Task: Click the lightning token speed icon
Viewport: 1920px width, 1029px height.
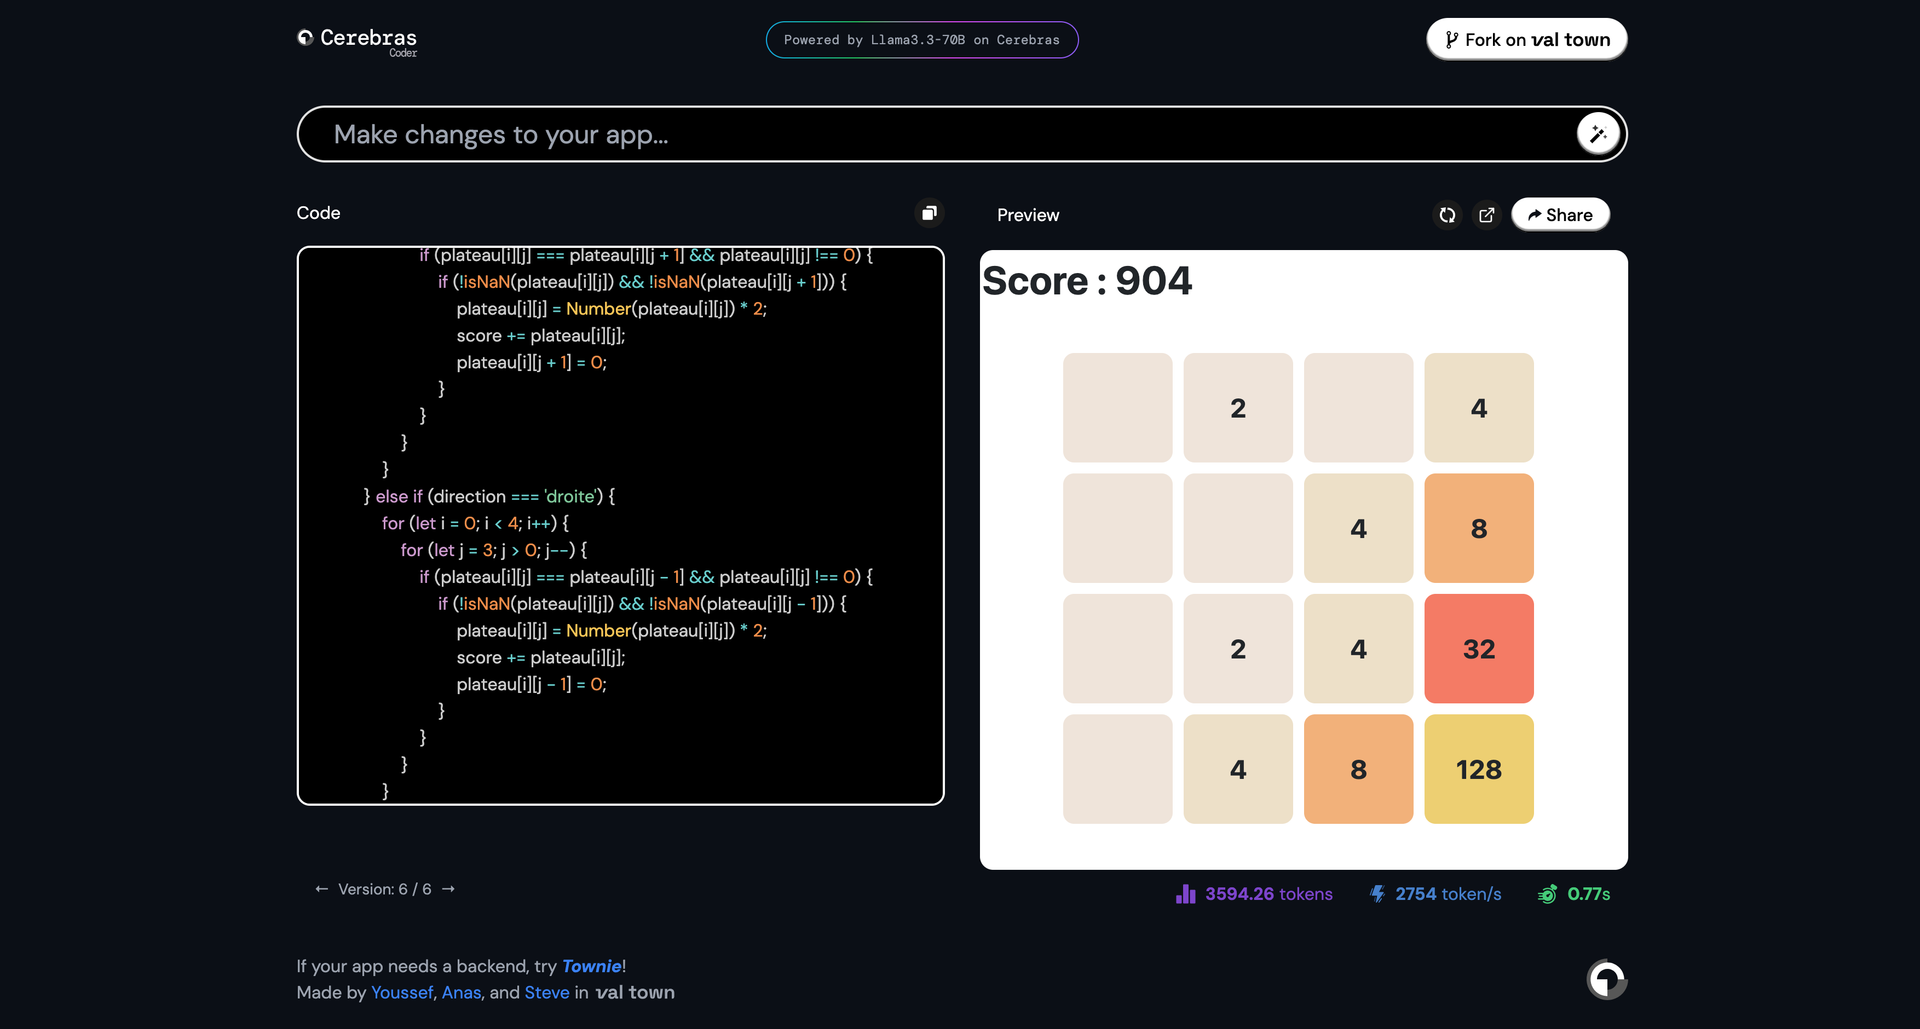Action: click(1376, 894)
